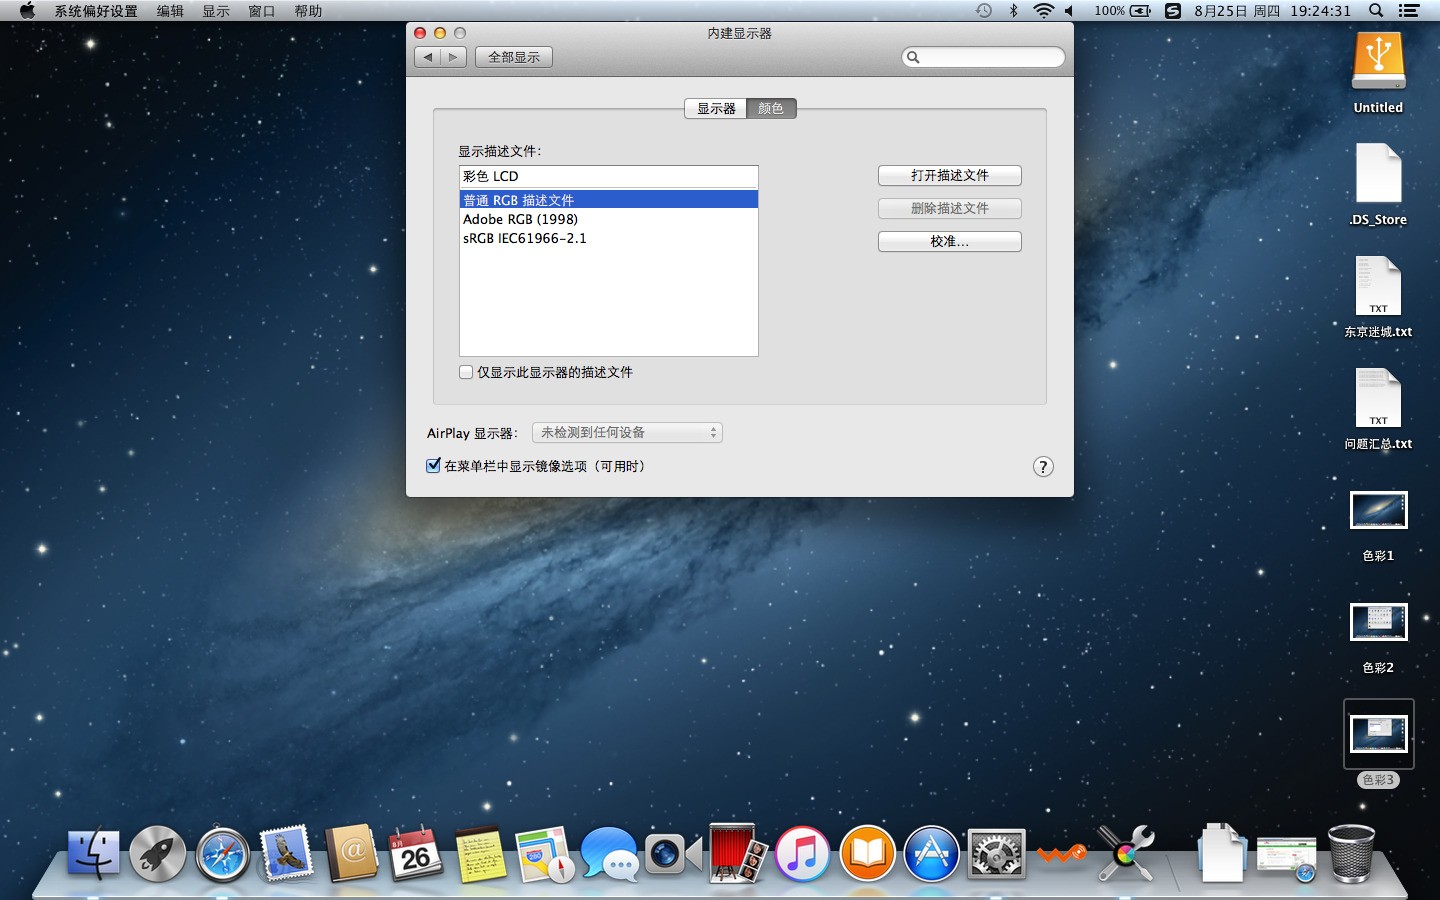The height and width of the screenshot is (900, 1440).
Task: Open the Wi-Fi status menu icon
Action: click(x=1043, y=11)
